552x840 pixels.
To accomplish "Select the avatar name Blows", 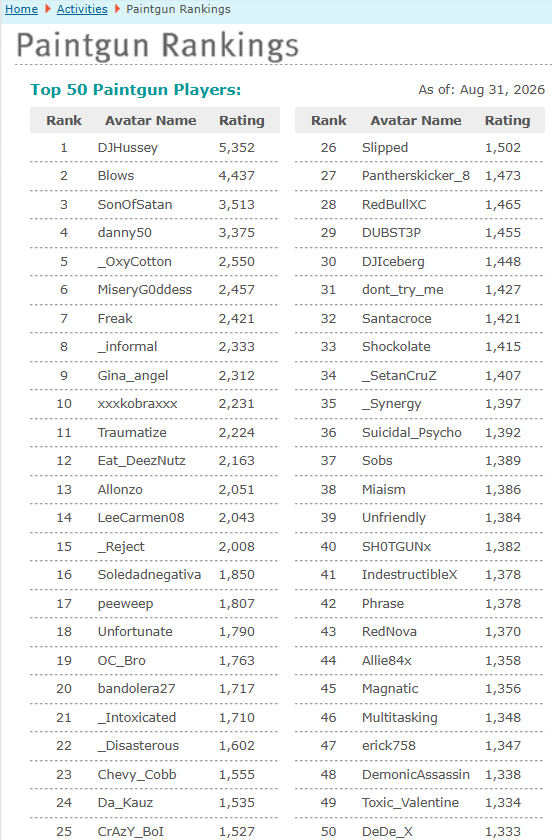I will (x=116, y=176).
